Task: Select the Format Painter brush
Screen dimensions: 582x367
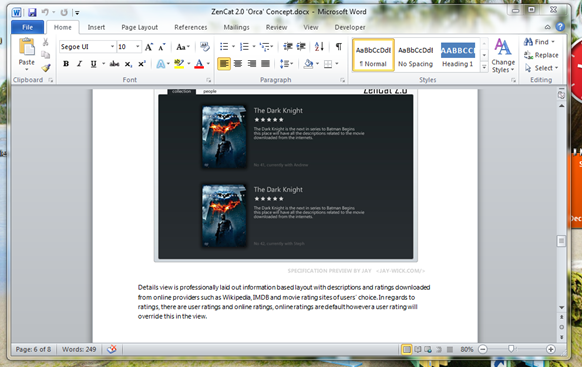Action: click(46, 68)
